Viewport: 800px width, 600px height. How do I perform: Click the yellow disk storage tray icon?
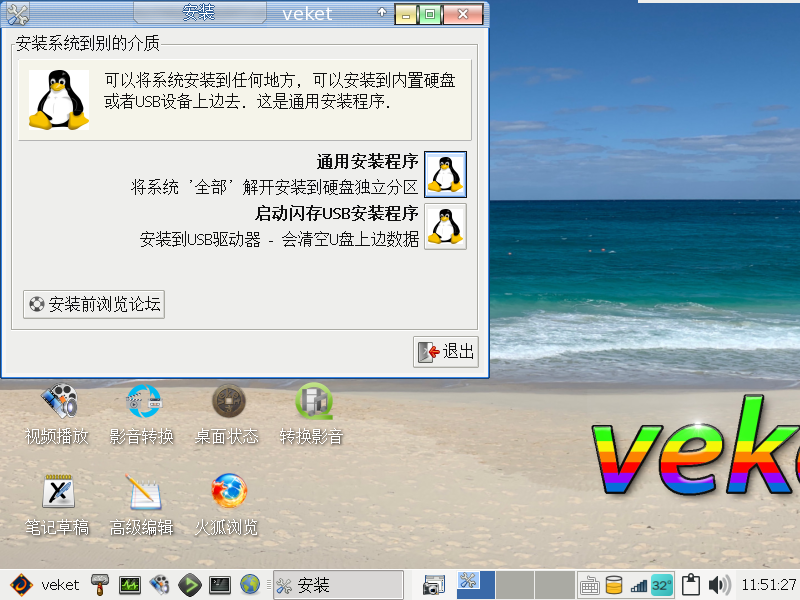614,585
